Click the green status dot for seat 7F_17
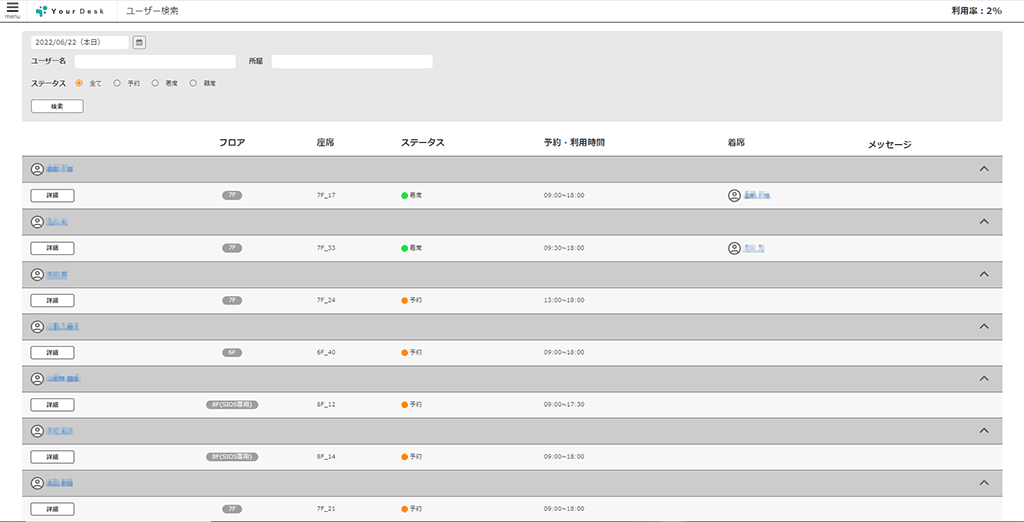 [405, 196]
